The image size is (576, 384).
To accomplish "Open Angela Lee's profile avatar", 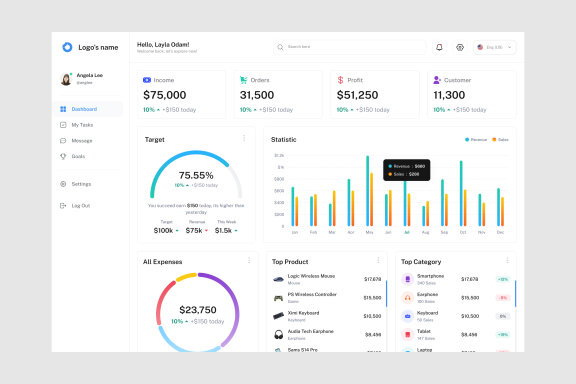I will (x=66, y=79).
